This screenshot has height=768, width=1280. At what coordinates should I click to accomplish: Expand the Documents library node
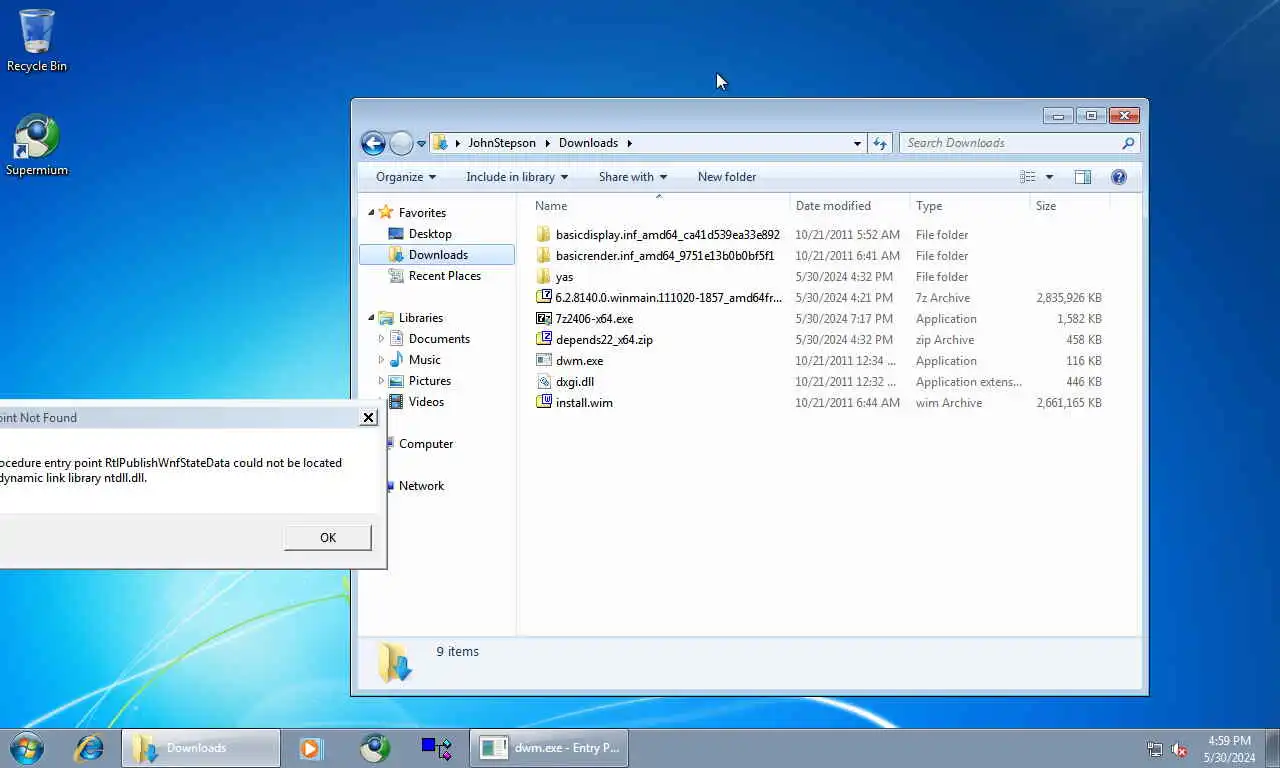381,339
